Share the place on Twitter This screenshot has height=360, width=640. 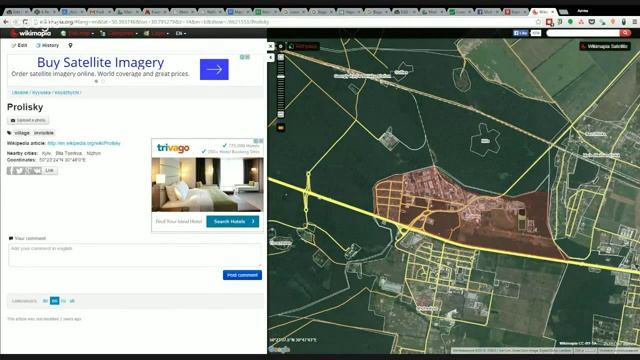point(19,171)
